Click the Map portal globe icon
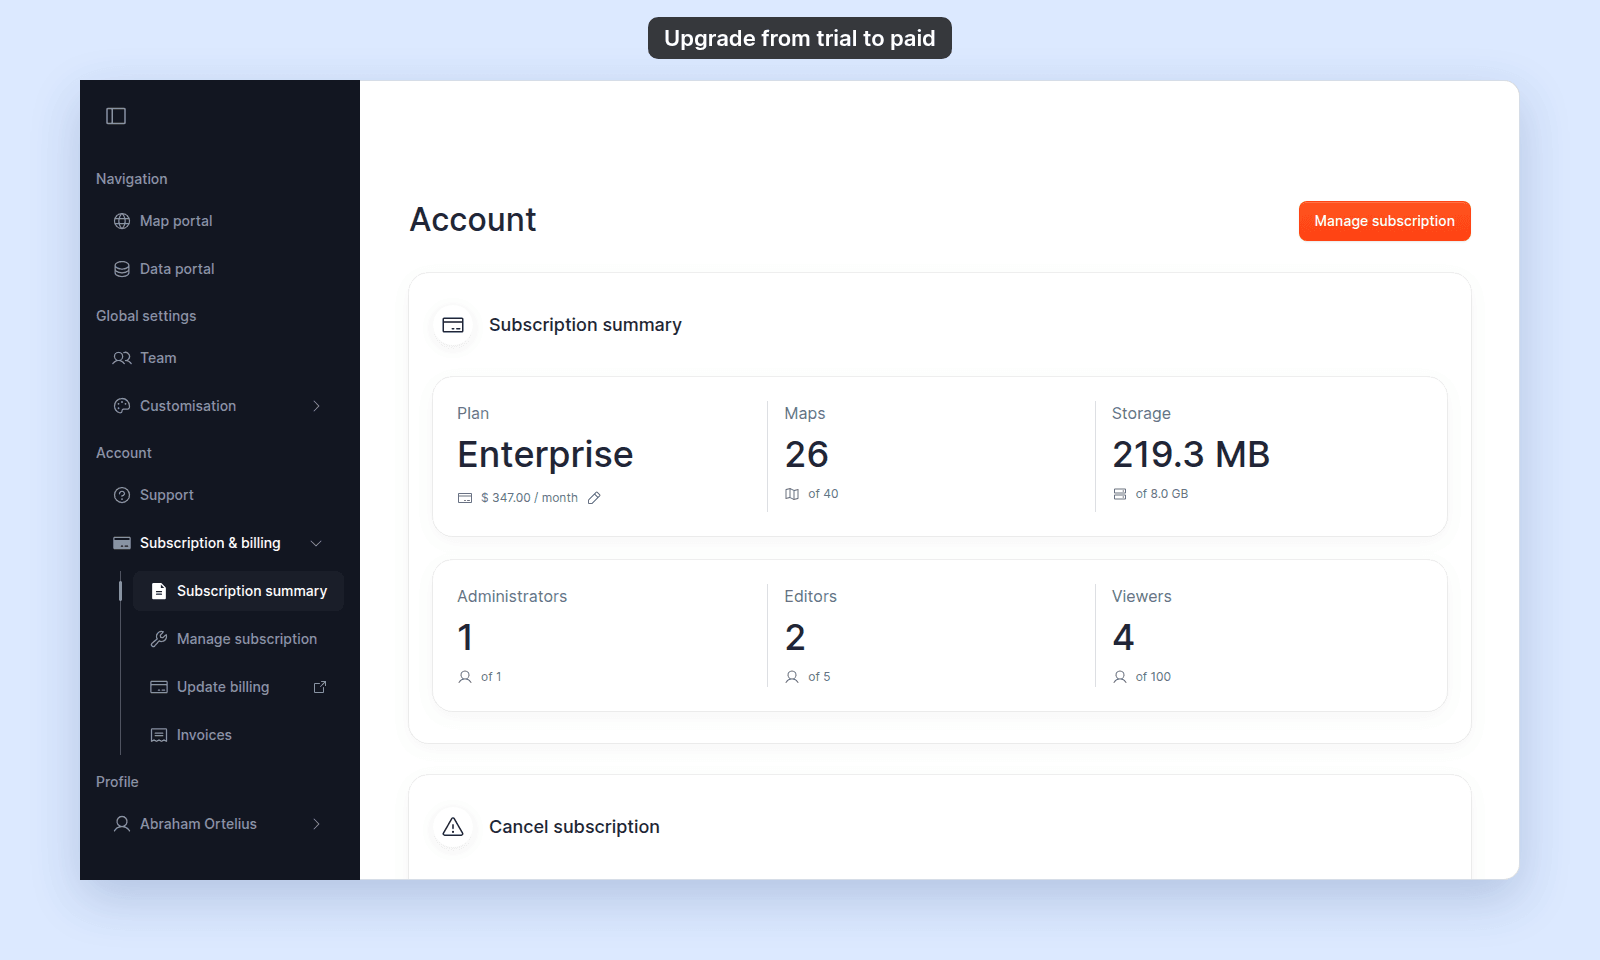 pos(122,221)
